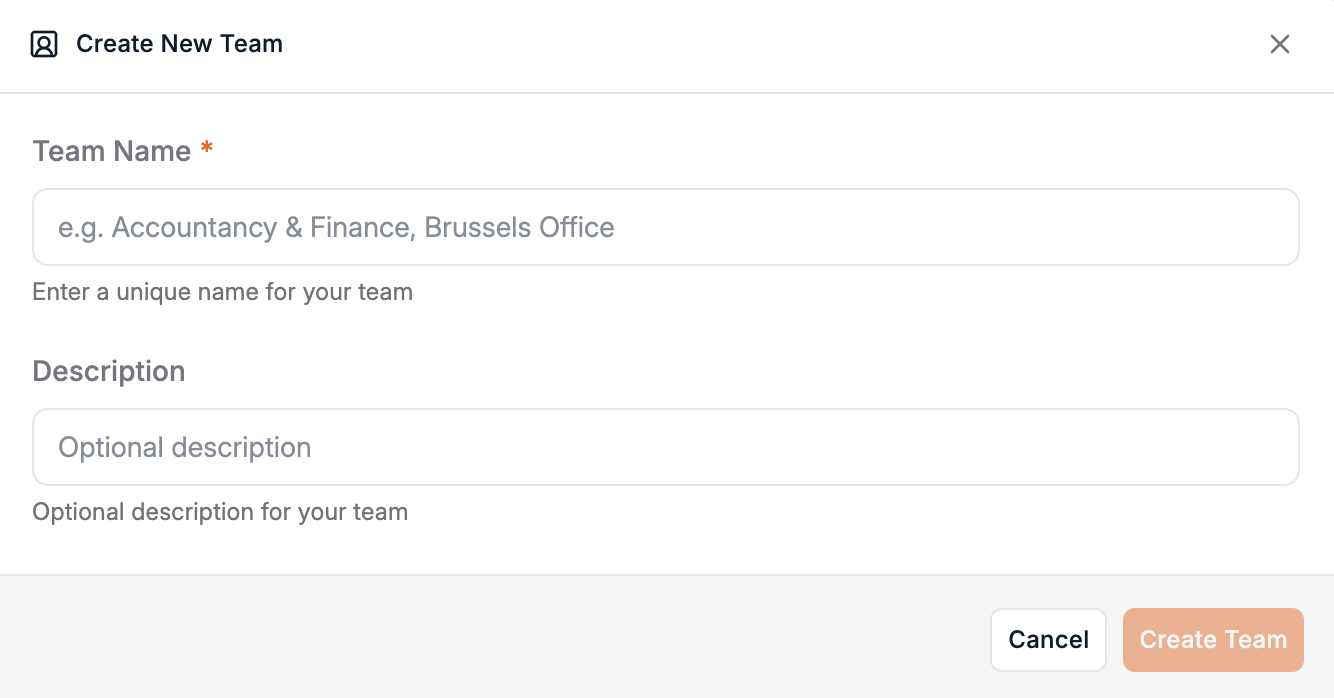Place cursor in the team name box
The height and width of the screenshot is (698, 1334).
click(x=665, y=227)
